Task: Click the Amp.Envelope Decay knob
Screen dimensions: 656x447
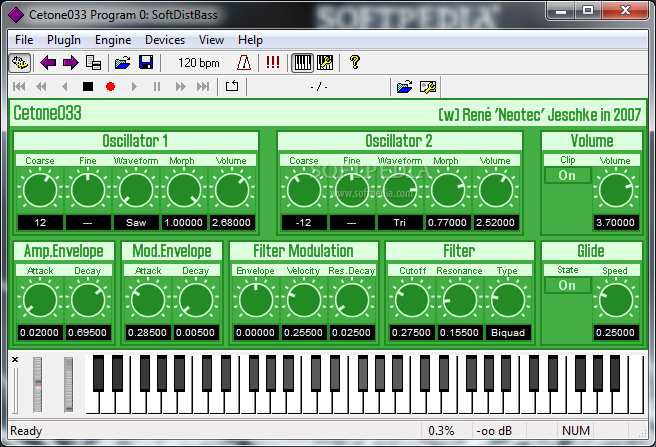Action: pos(88,300)
